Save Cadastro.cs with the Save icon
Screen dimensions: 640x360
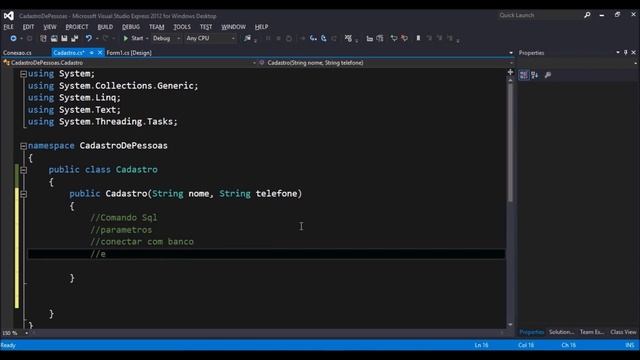[x=64, y=38]
